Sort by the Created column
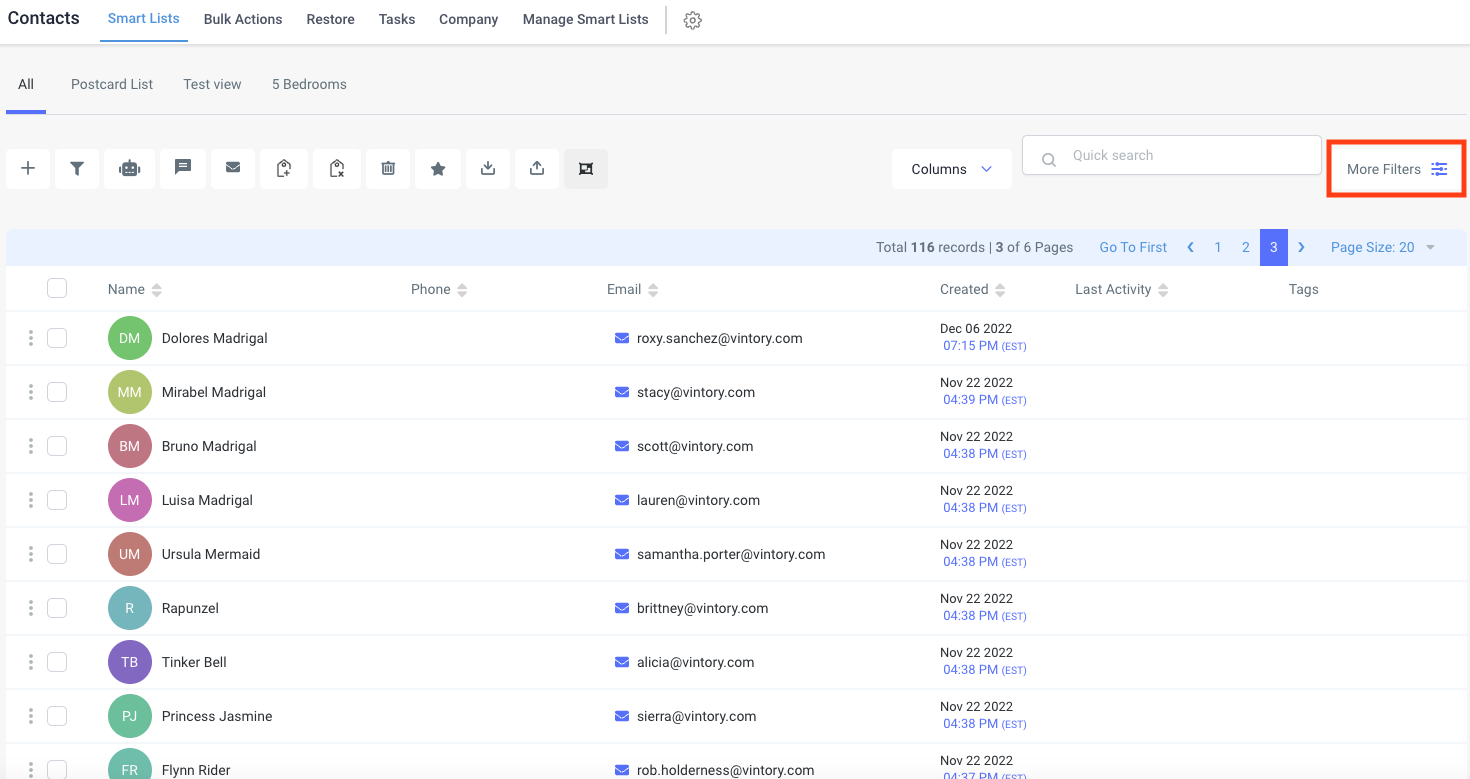This screenshot has height=779, width=1470. pyautogui.click(x=972, y=289)
